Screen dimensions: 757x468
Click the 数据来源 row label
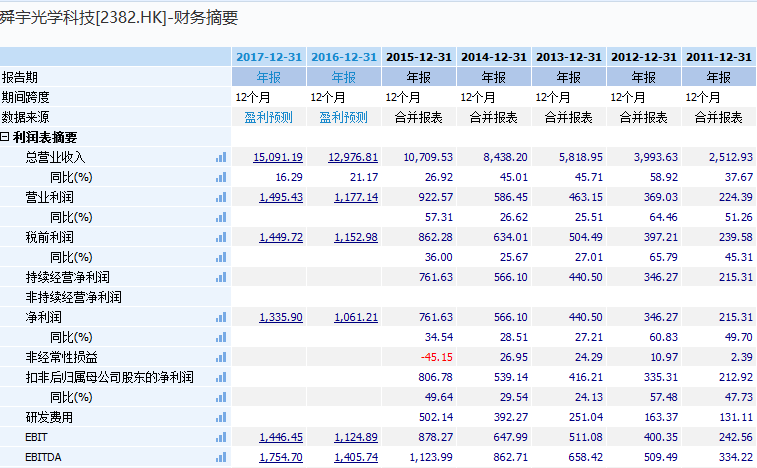26,117
